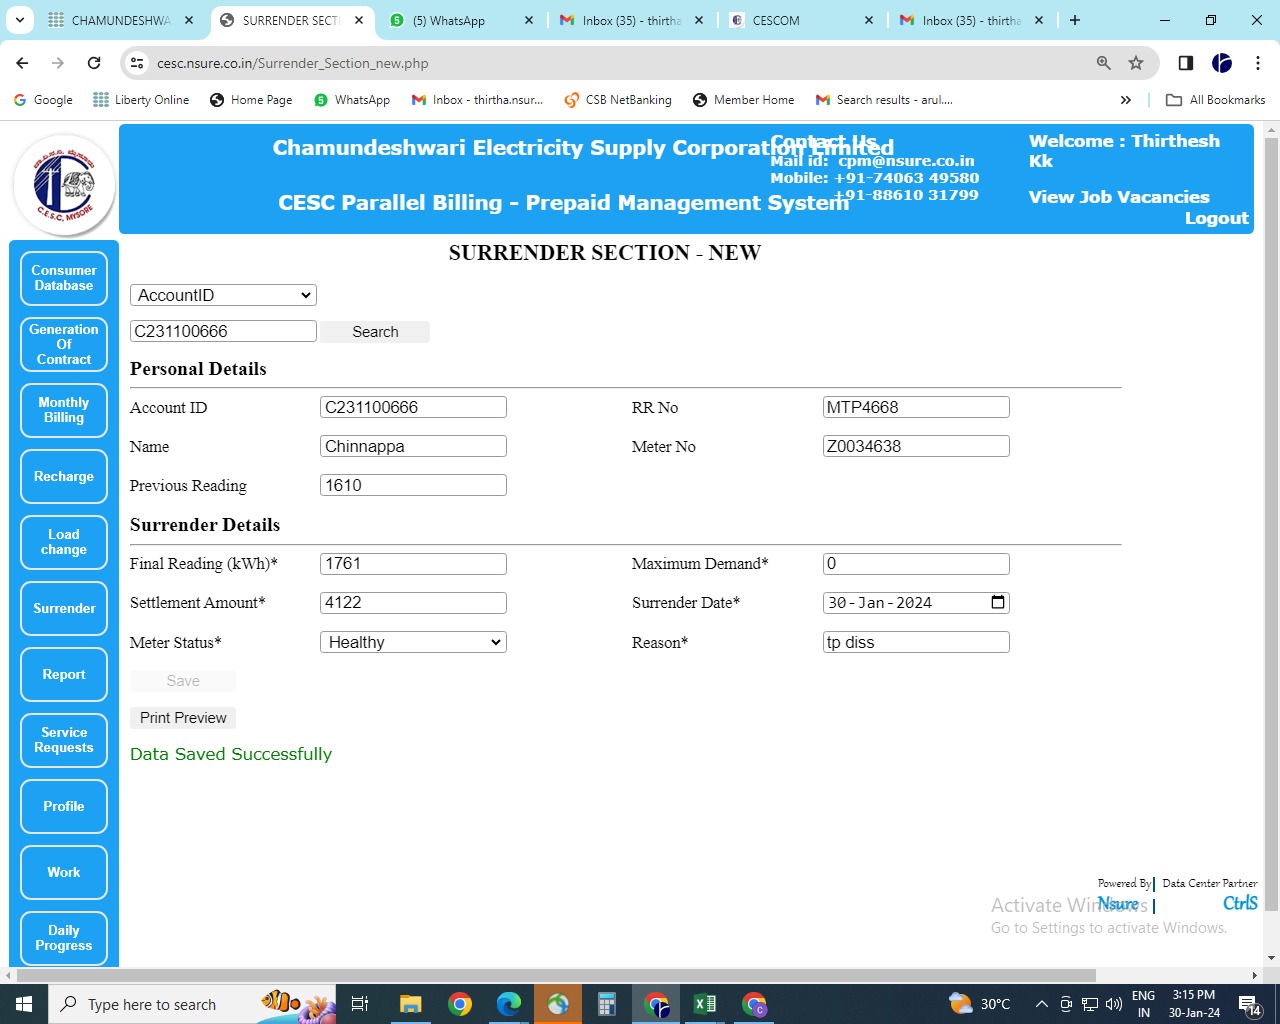The width and height of the screenshot is (1280, 1024).
Task: Open the Recharge menu
Action: click(x=64, y=476)
